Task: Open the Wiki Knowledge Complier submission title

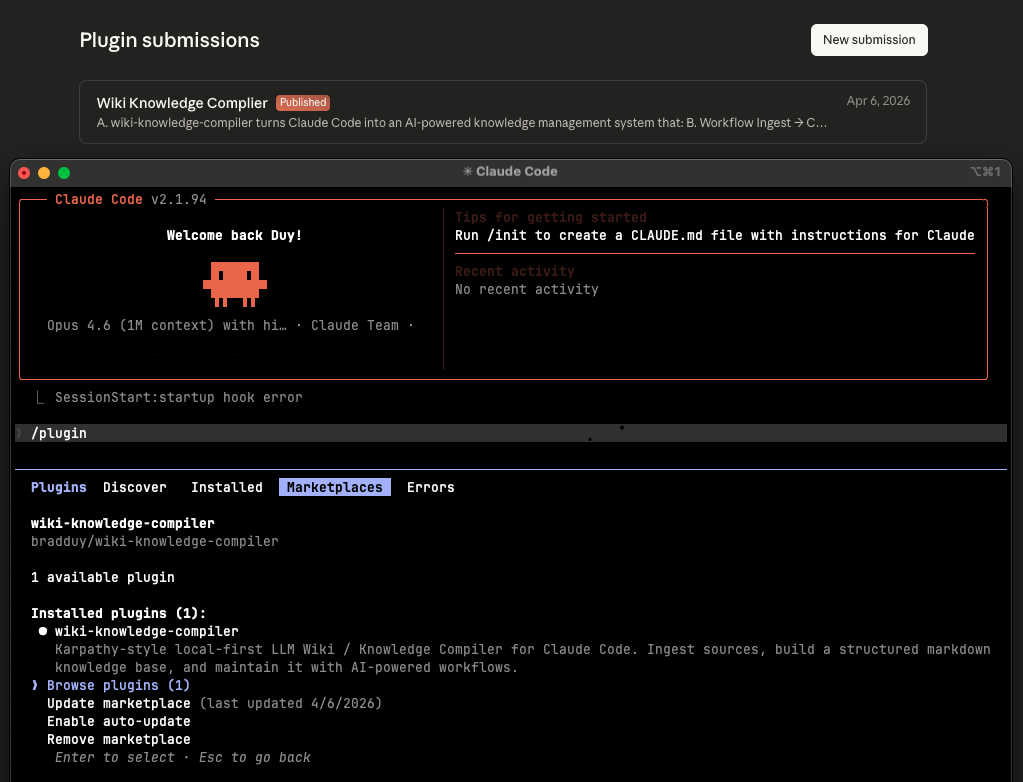Action: 182,103
